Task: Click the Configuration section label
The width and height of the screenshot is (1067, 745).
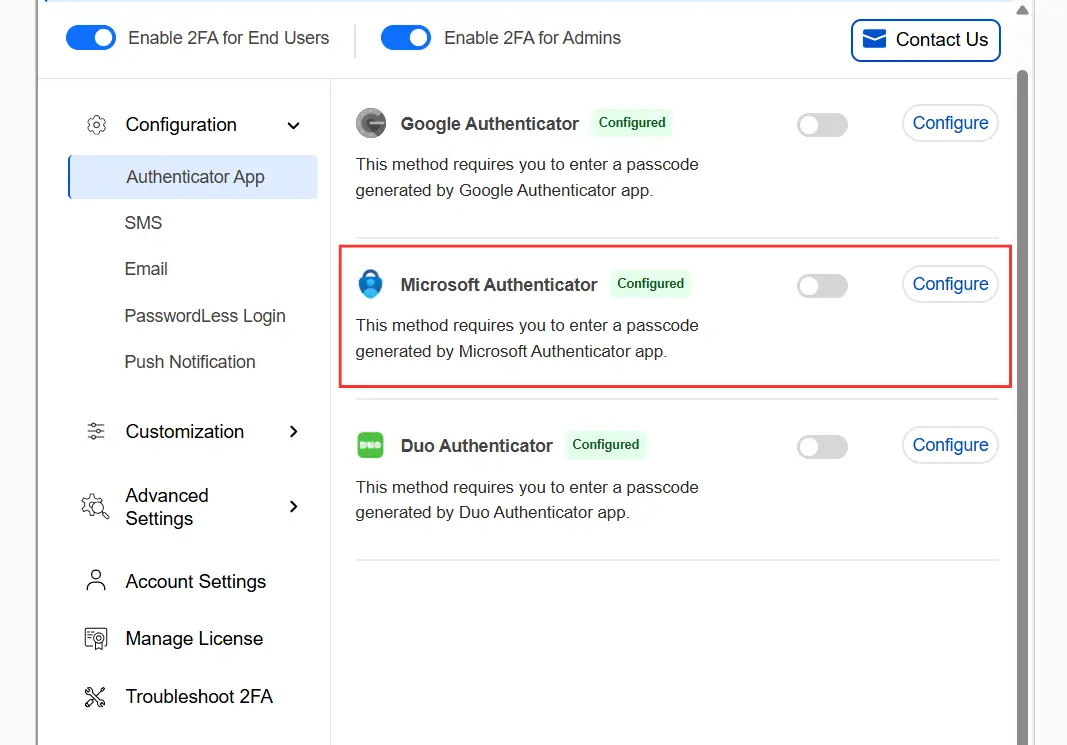Action: pos(181,125)
